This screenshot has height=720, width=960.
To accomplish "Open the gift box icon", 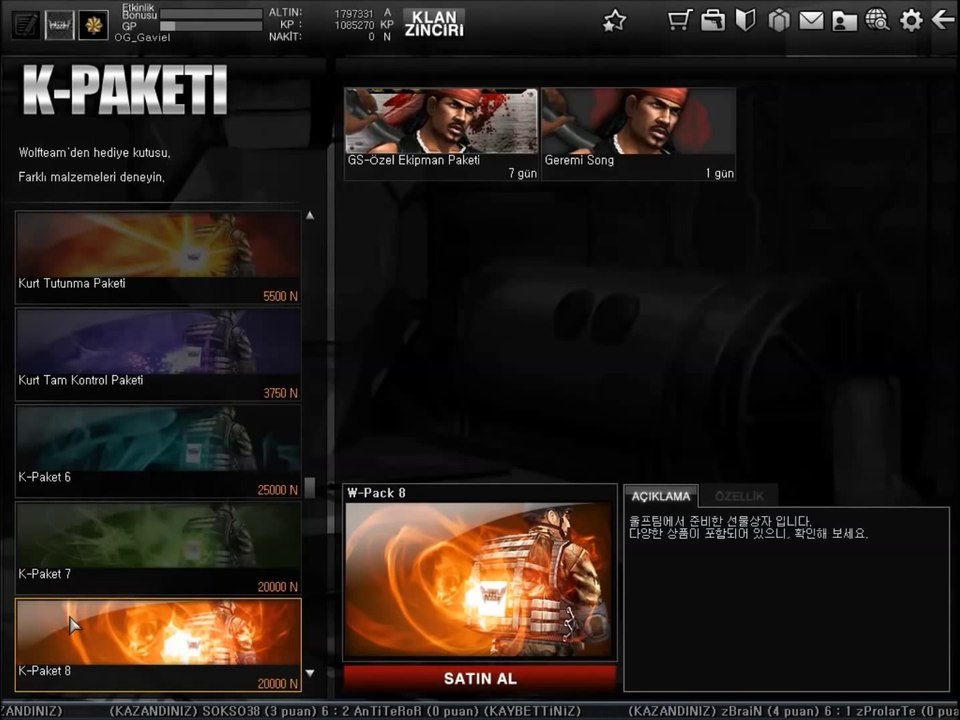I will click(x=779, y=20).
